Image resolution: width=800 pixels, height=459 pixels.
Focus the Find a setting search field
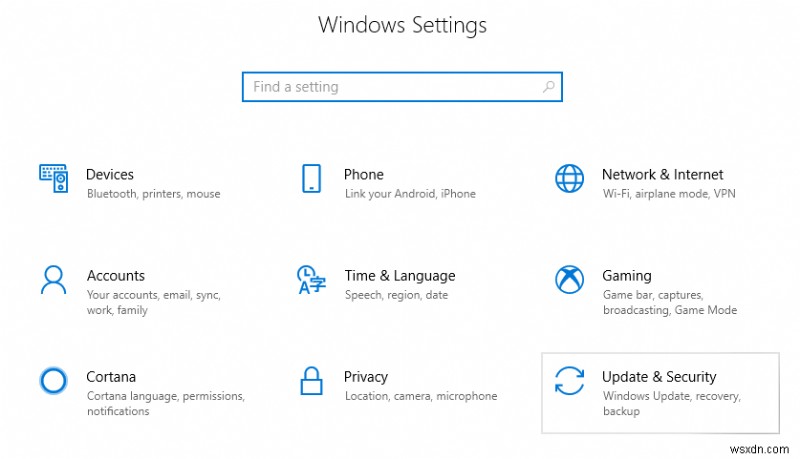402,87
